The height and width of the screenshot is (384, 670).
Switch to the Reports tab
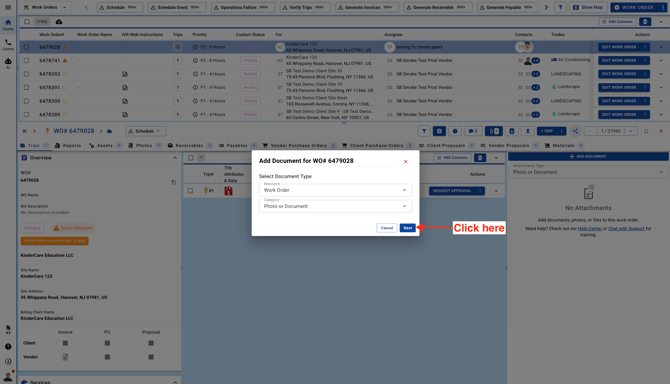coord(68,146)
